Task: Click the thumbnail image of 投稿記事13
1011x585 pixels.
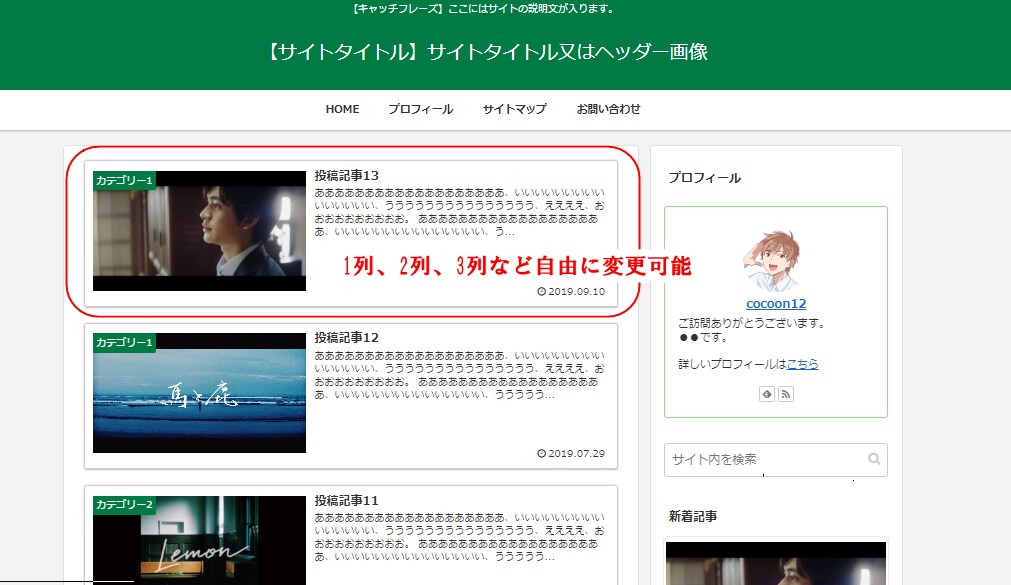Action: tap(199, 231)
